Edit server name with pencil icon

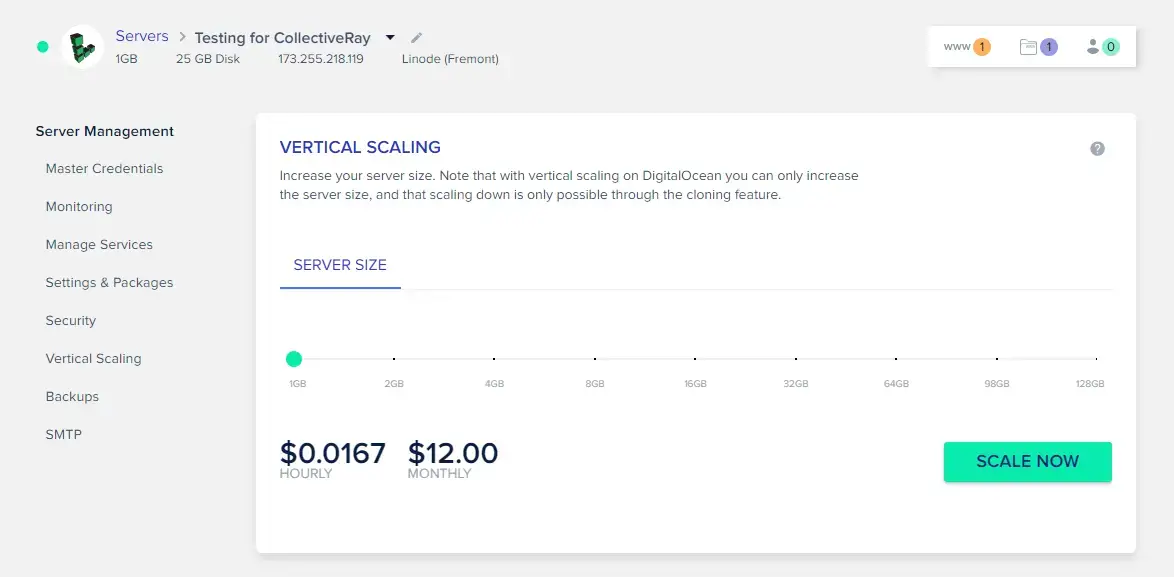(417, 37)
